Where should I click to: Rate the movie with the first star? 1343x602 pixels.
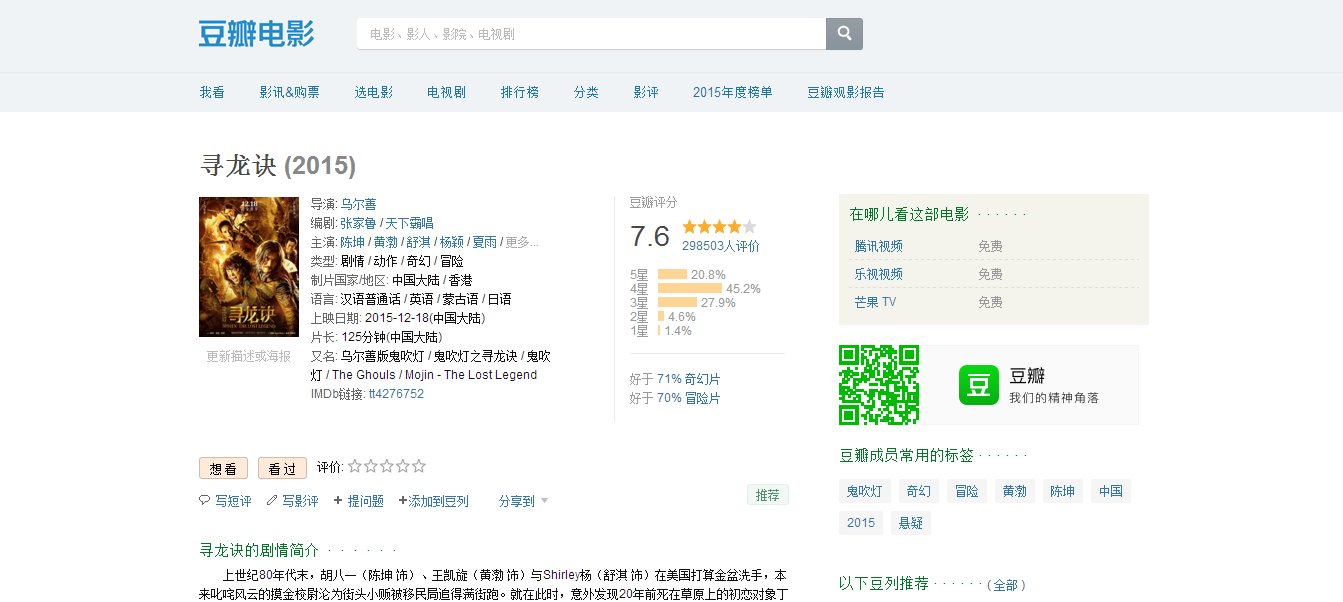(x=355, y=465)
